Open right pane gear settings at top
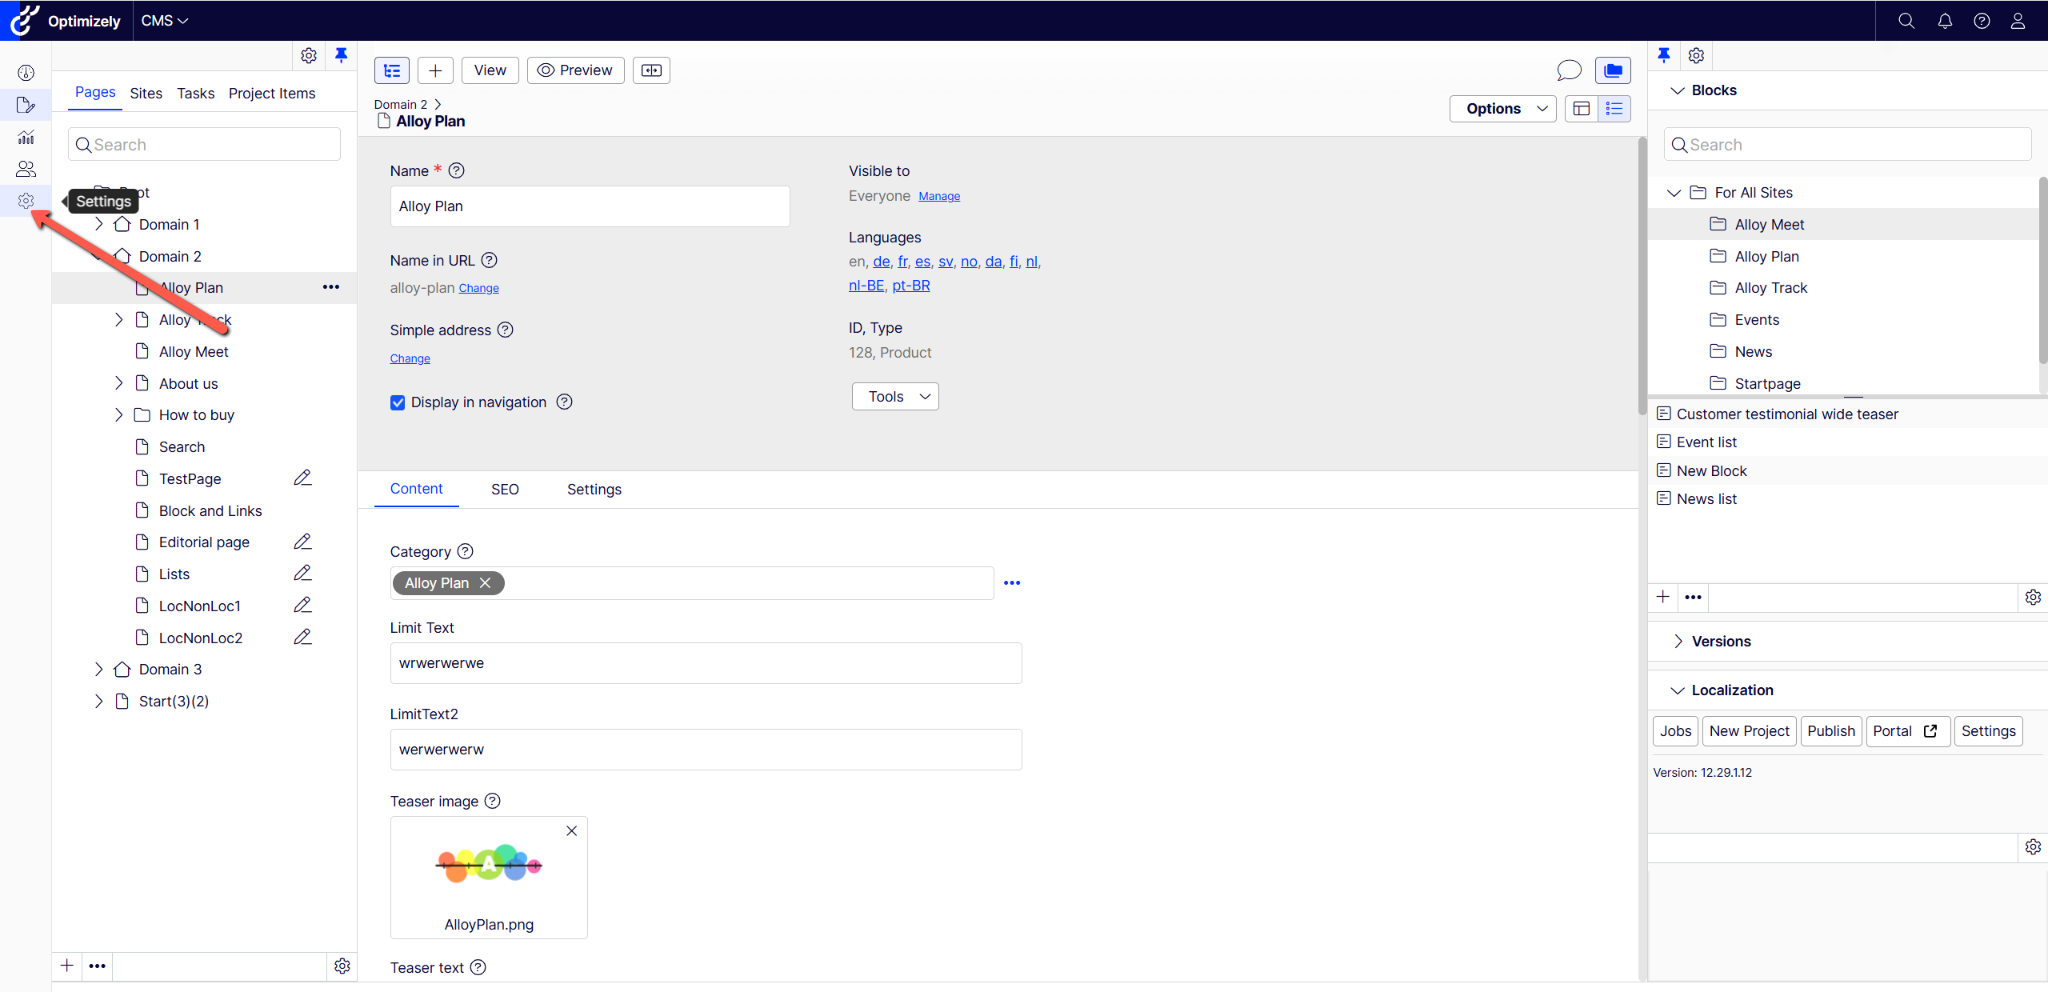2048x992 pixels. [x=1696, y=55]
